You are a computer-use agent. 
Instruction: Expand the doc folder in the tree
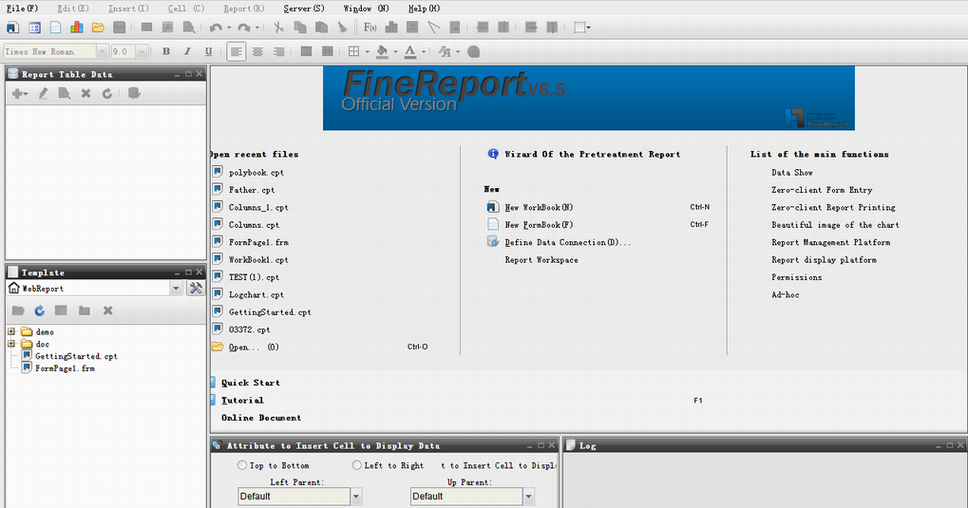pyautogui.click(x=11, y=344)
